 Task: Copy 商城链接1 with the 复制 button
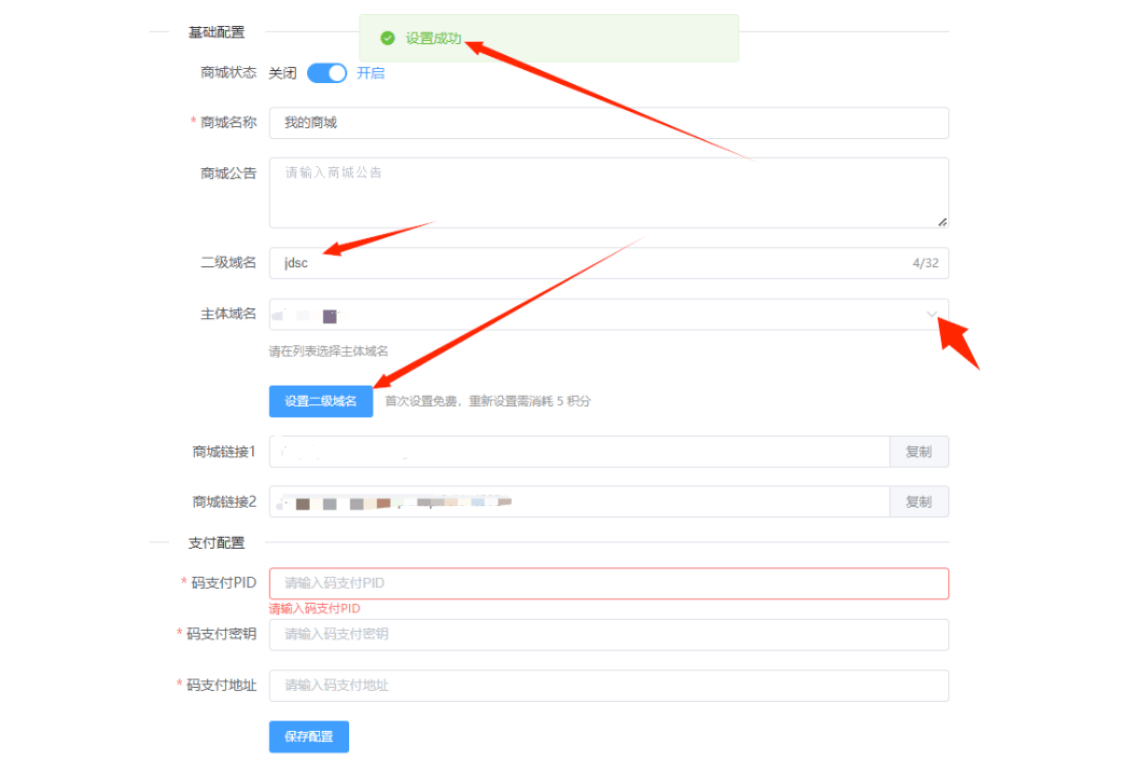click(x=918, y=452)
